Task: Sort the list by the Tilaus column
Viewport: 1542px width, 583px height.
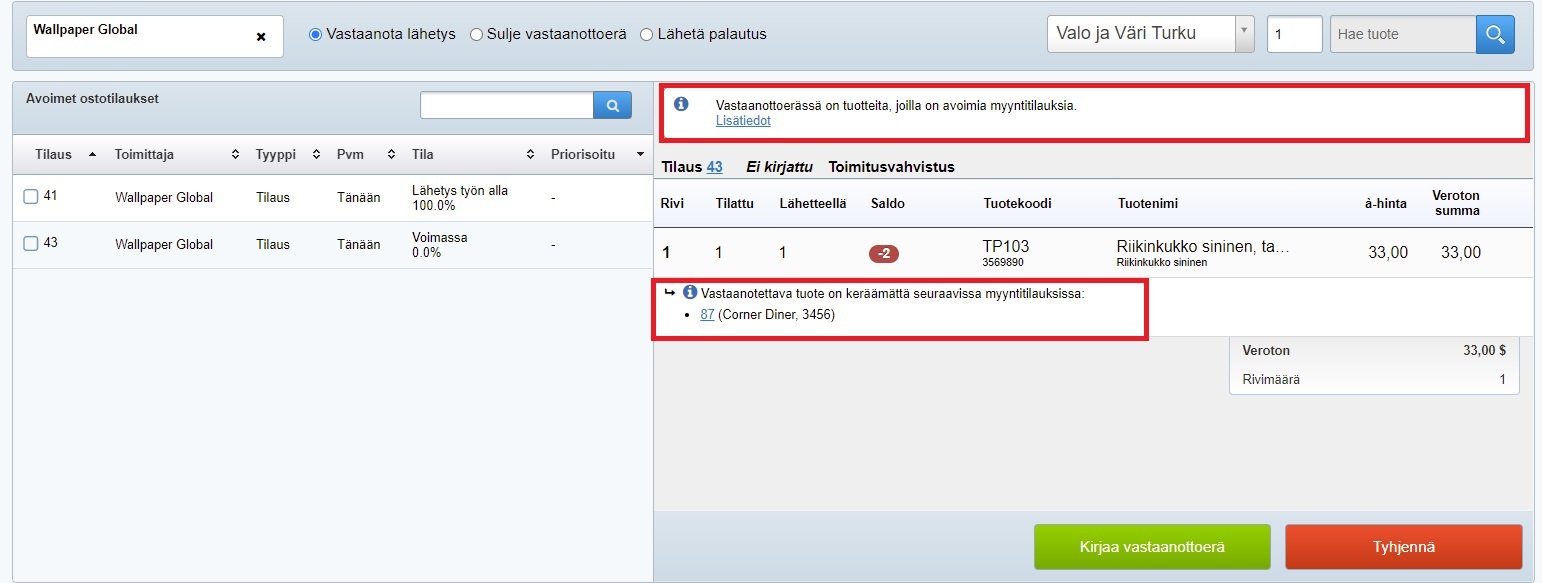Action: pyautogui.click(x=54, y=155)
